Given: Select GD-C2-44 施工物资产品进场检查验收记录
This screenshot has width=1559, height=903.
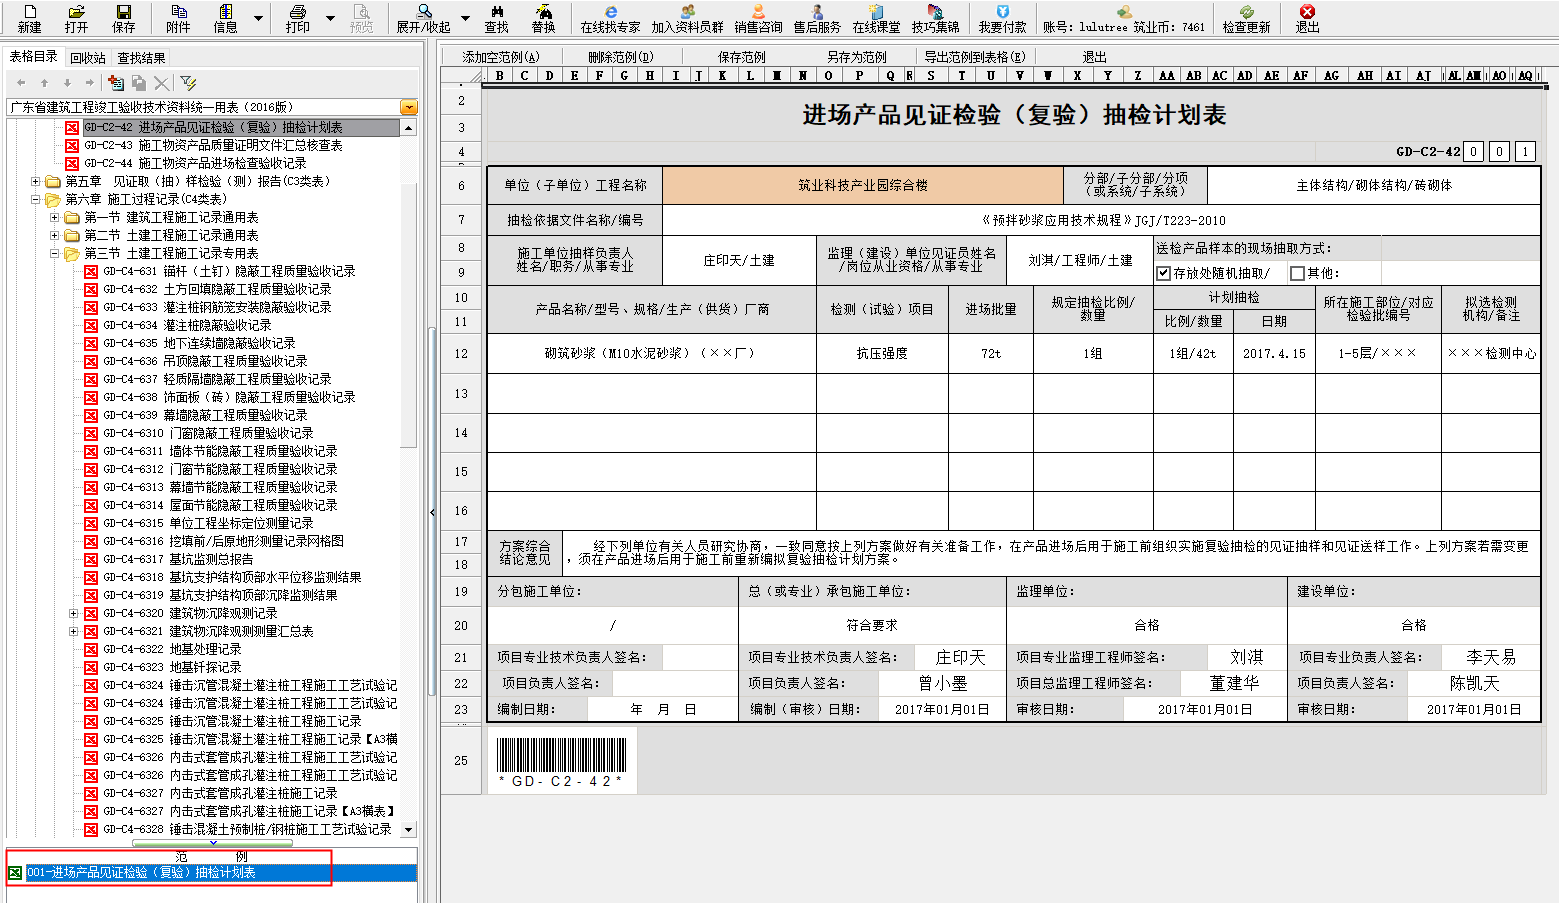Looking at the screenshot, I should point(195,163).
